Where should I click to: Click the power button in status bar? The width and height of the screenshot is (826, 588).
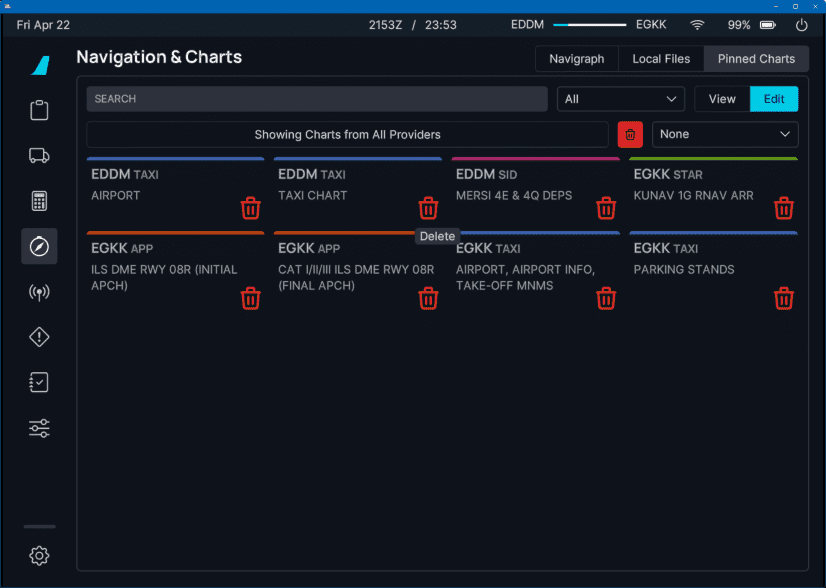(x=801, y=25)
